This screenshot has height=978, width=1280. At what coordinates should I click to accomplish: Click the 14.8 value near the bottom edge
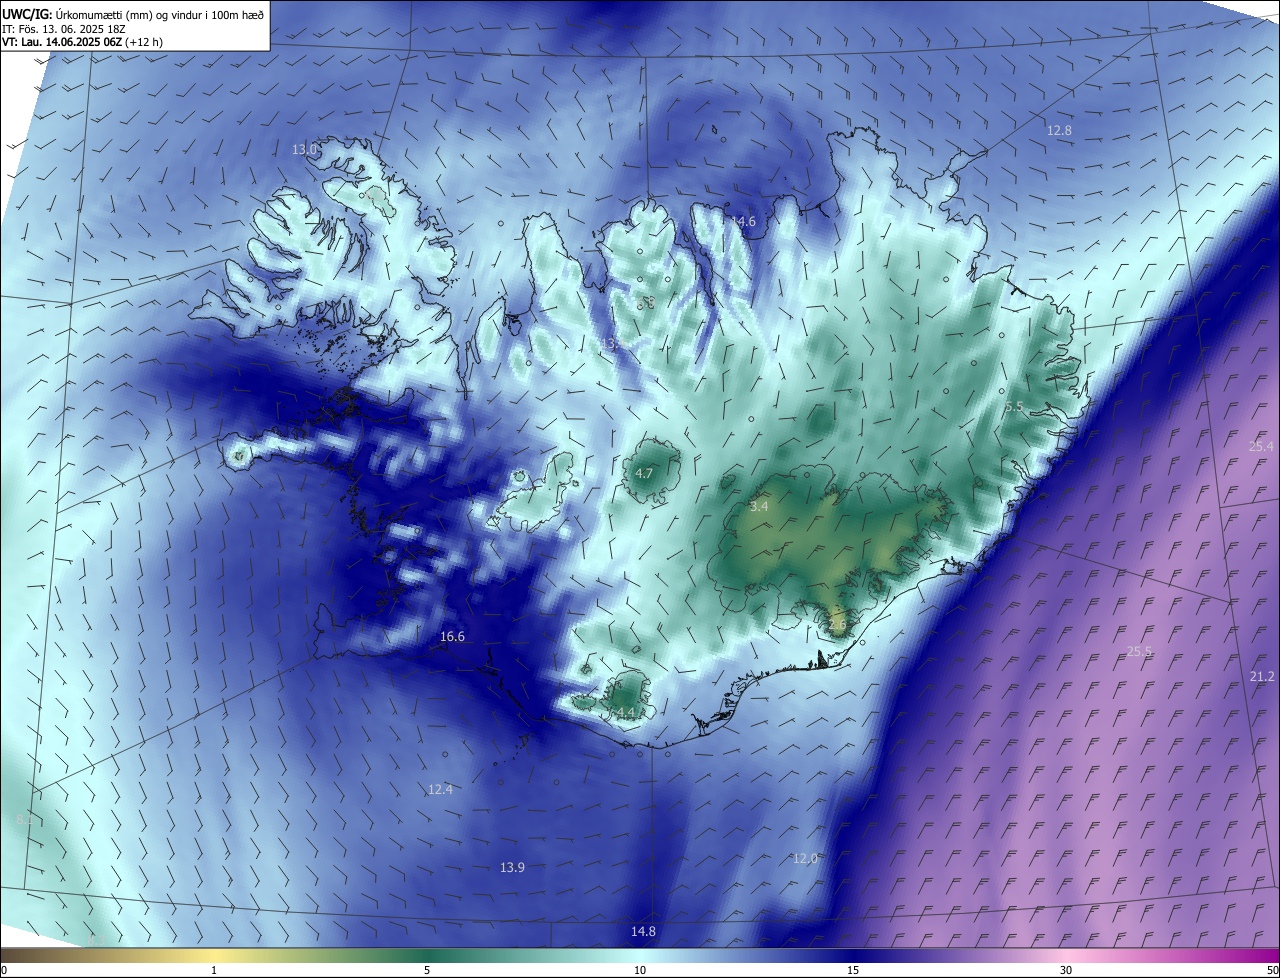[x=643, y=931]
